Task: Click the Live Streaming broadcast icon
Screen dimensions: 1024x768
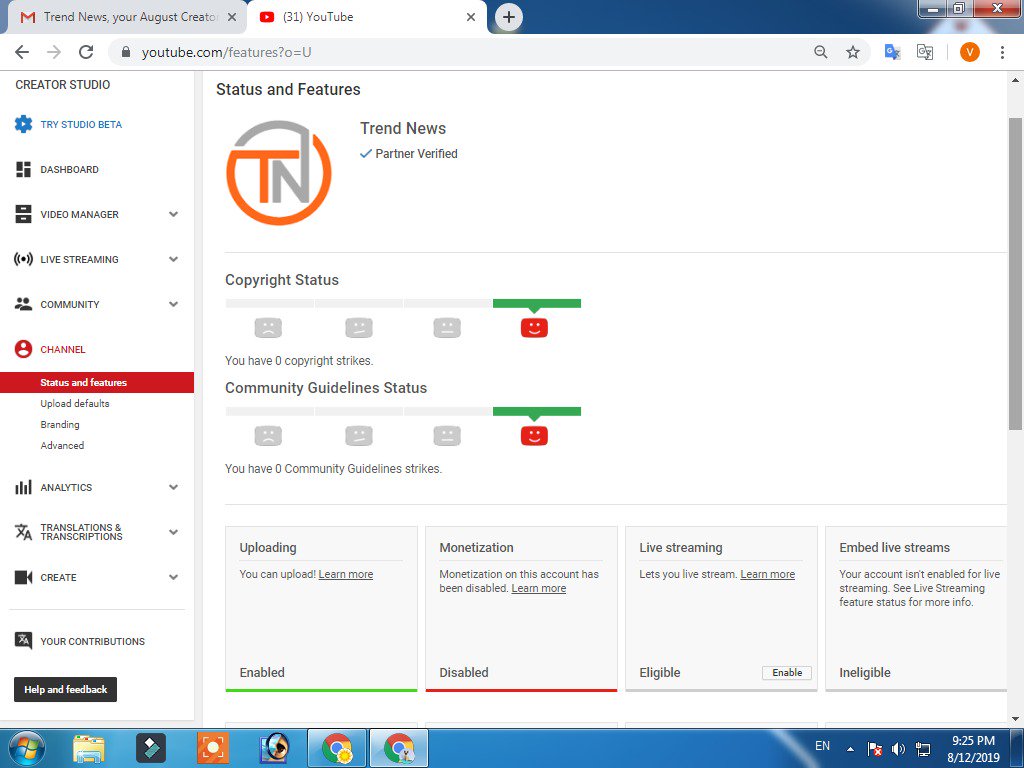Action: [24, 259]
